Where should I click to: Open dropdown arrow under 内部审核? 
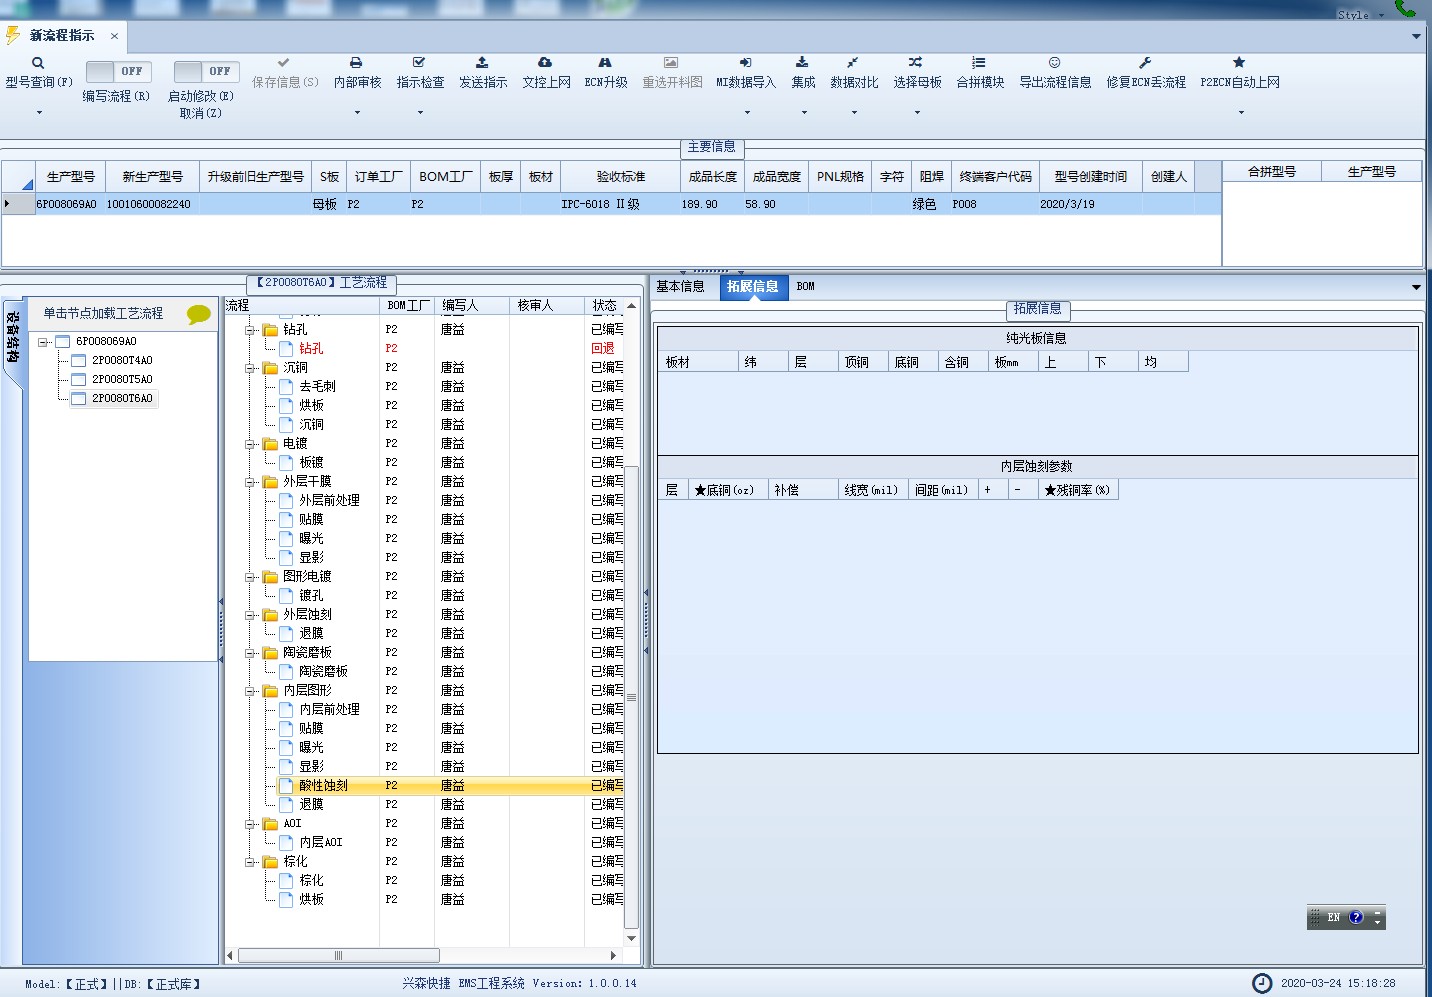[357, 112]
